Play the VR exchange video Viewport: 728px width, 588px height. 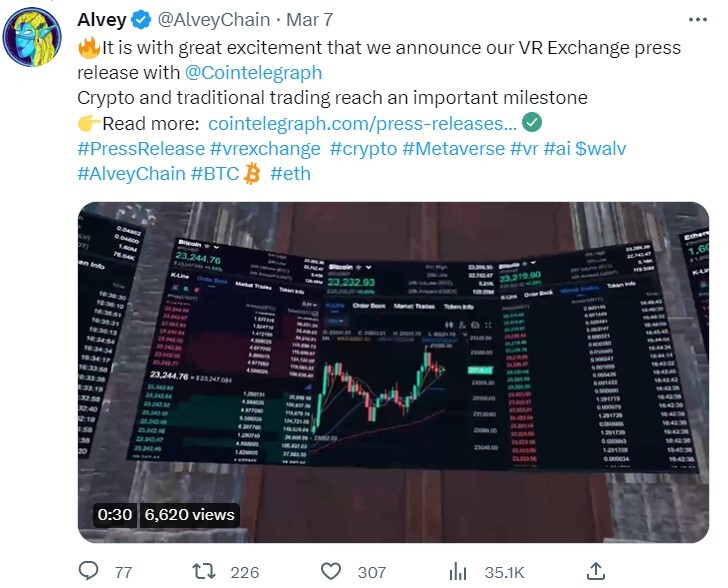393,372
